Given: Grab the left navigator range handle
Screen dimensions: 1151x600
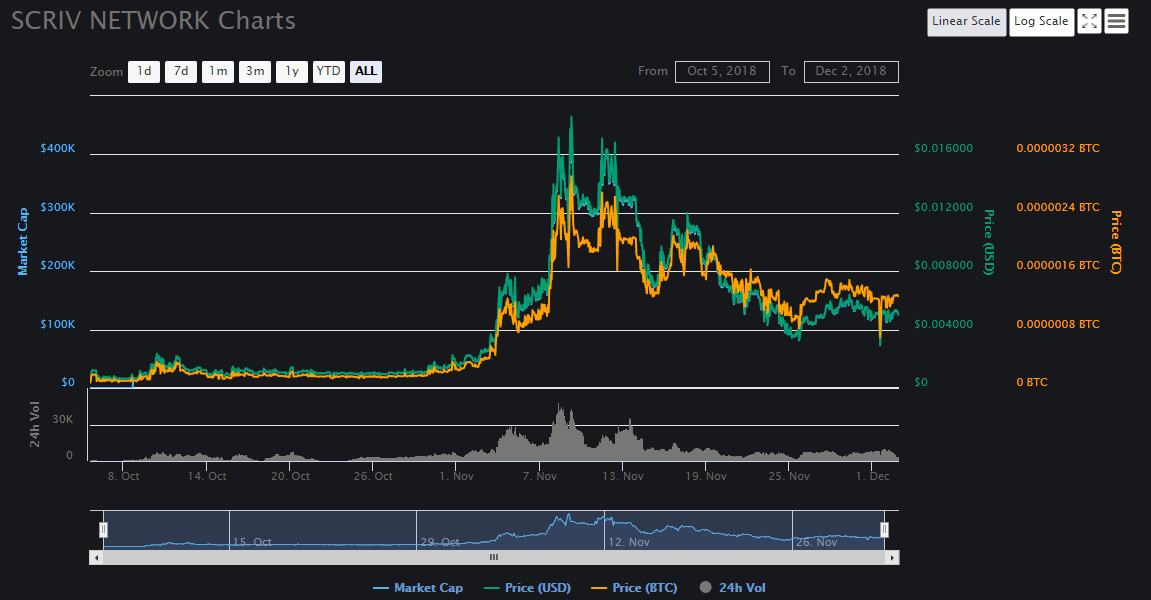Looking at the screenshot, I should tap(104, 529).
